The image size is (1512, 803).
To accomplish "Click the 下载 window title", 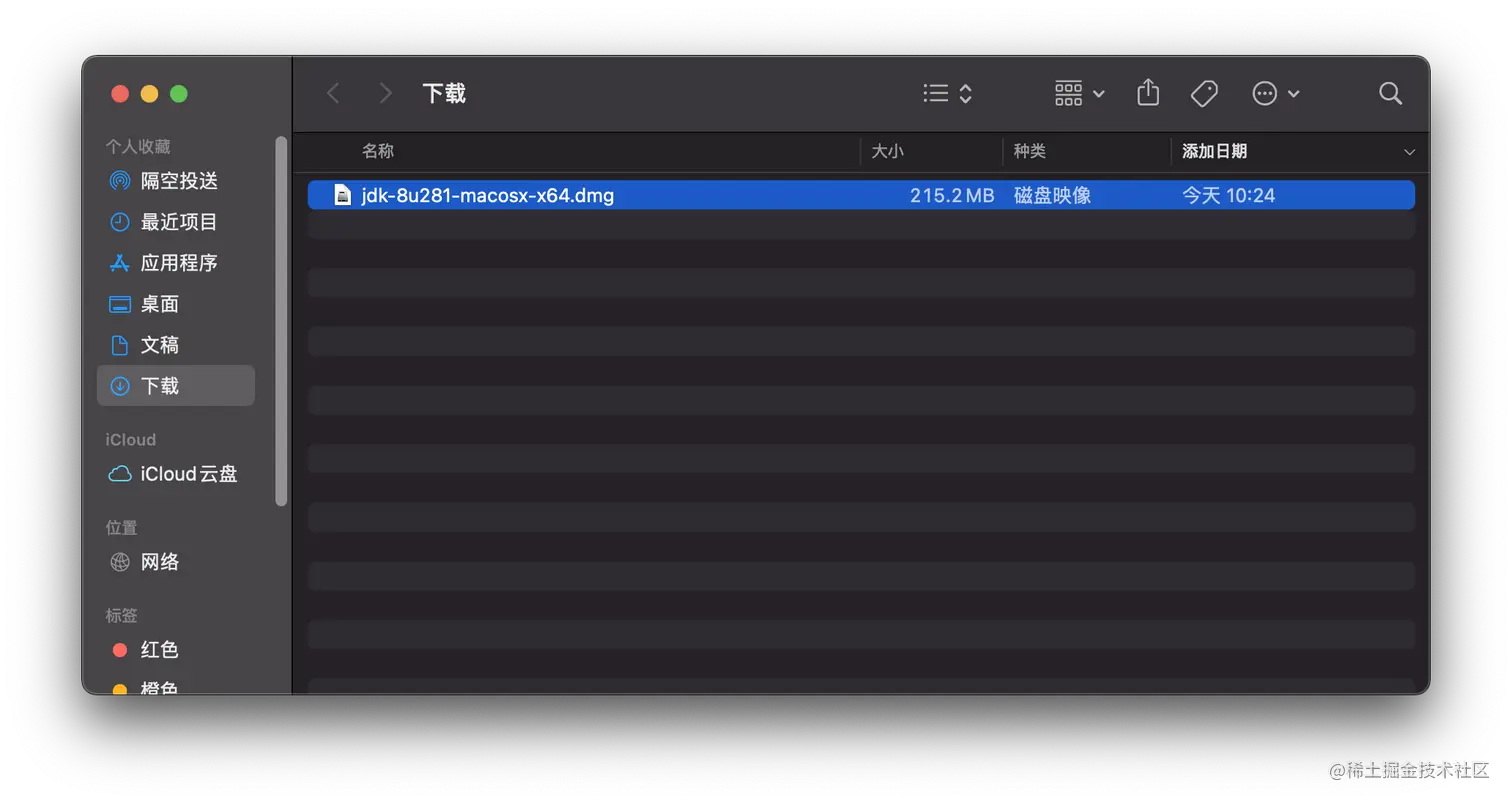I will coord(444,94).
